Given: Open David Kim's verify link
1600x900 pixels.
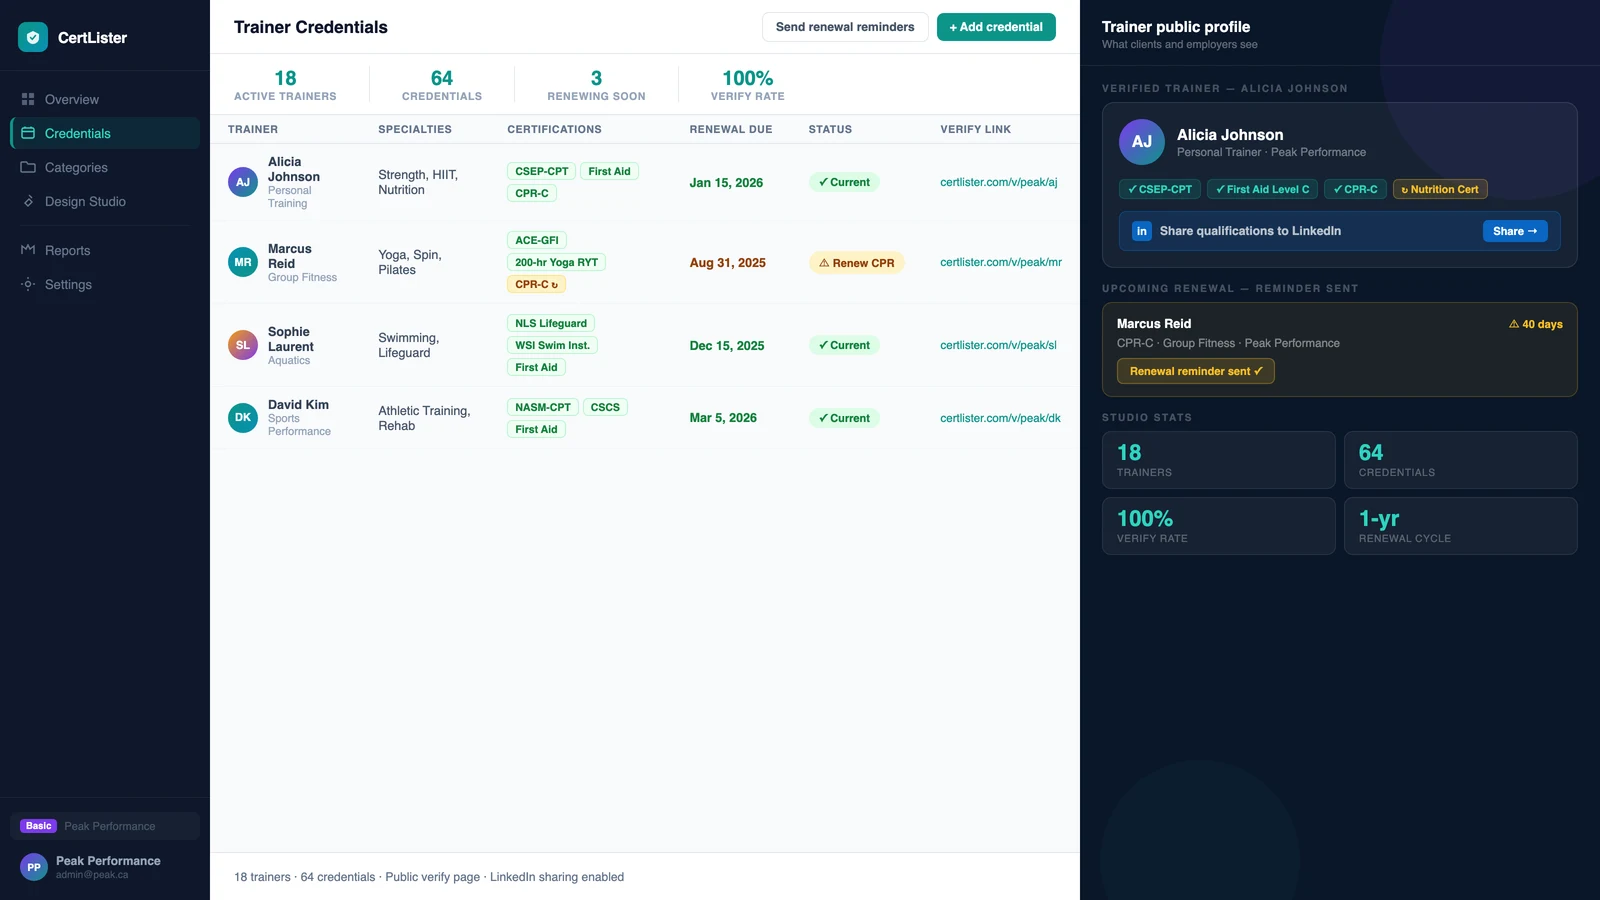Looking at the screenshot, I should click(x=1000, y=418).
